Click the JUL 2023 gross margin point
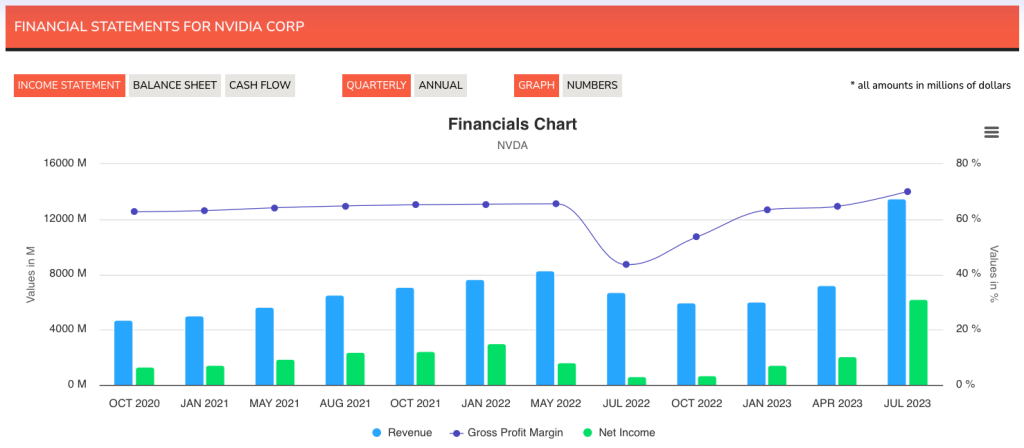This screenshot has height=448, width=1024. (907, 191)
